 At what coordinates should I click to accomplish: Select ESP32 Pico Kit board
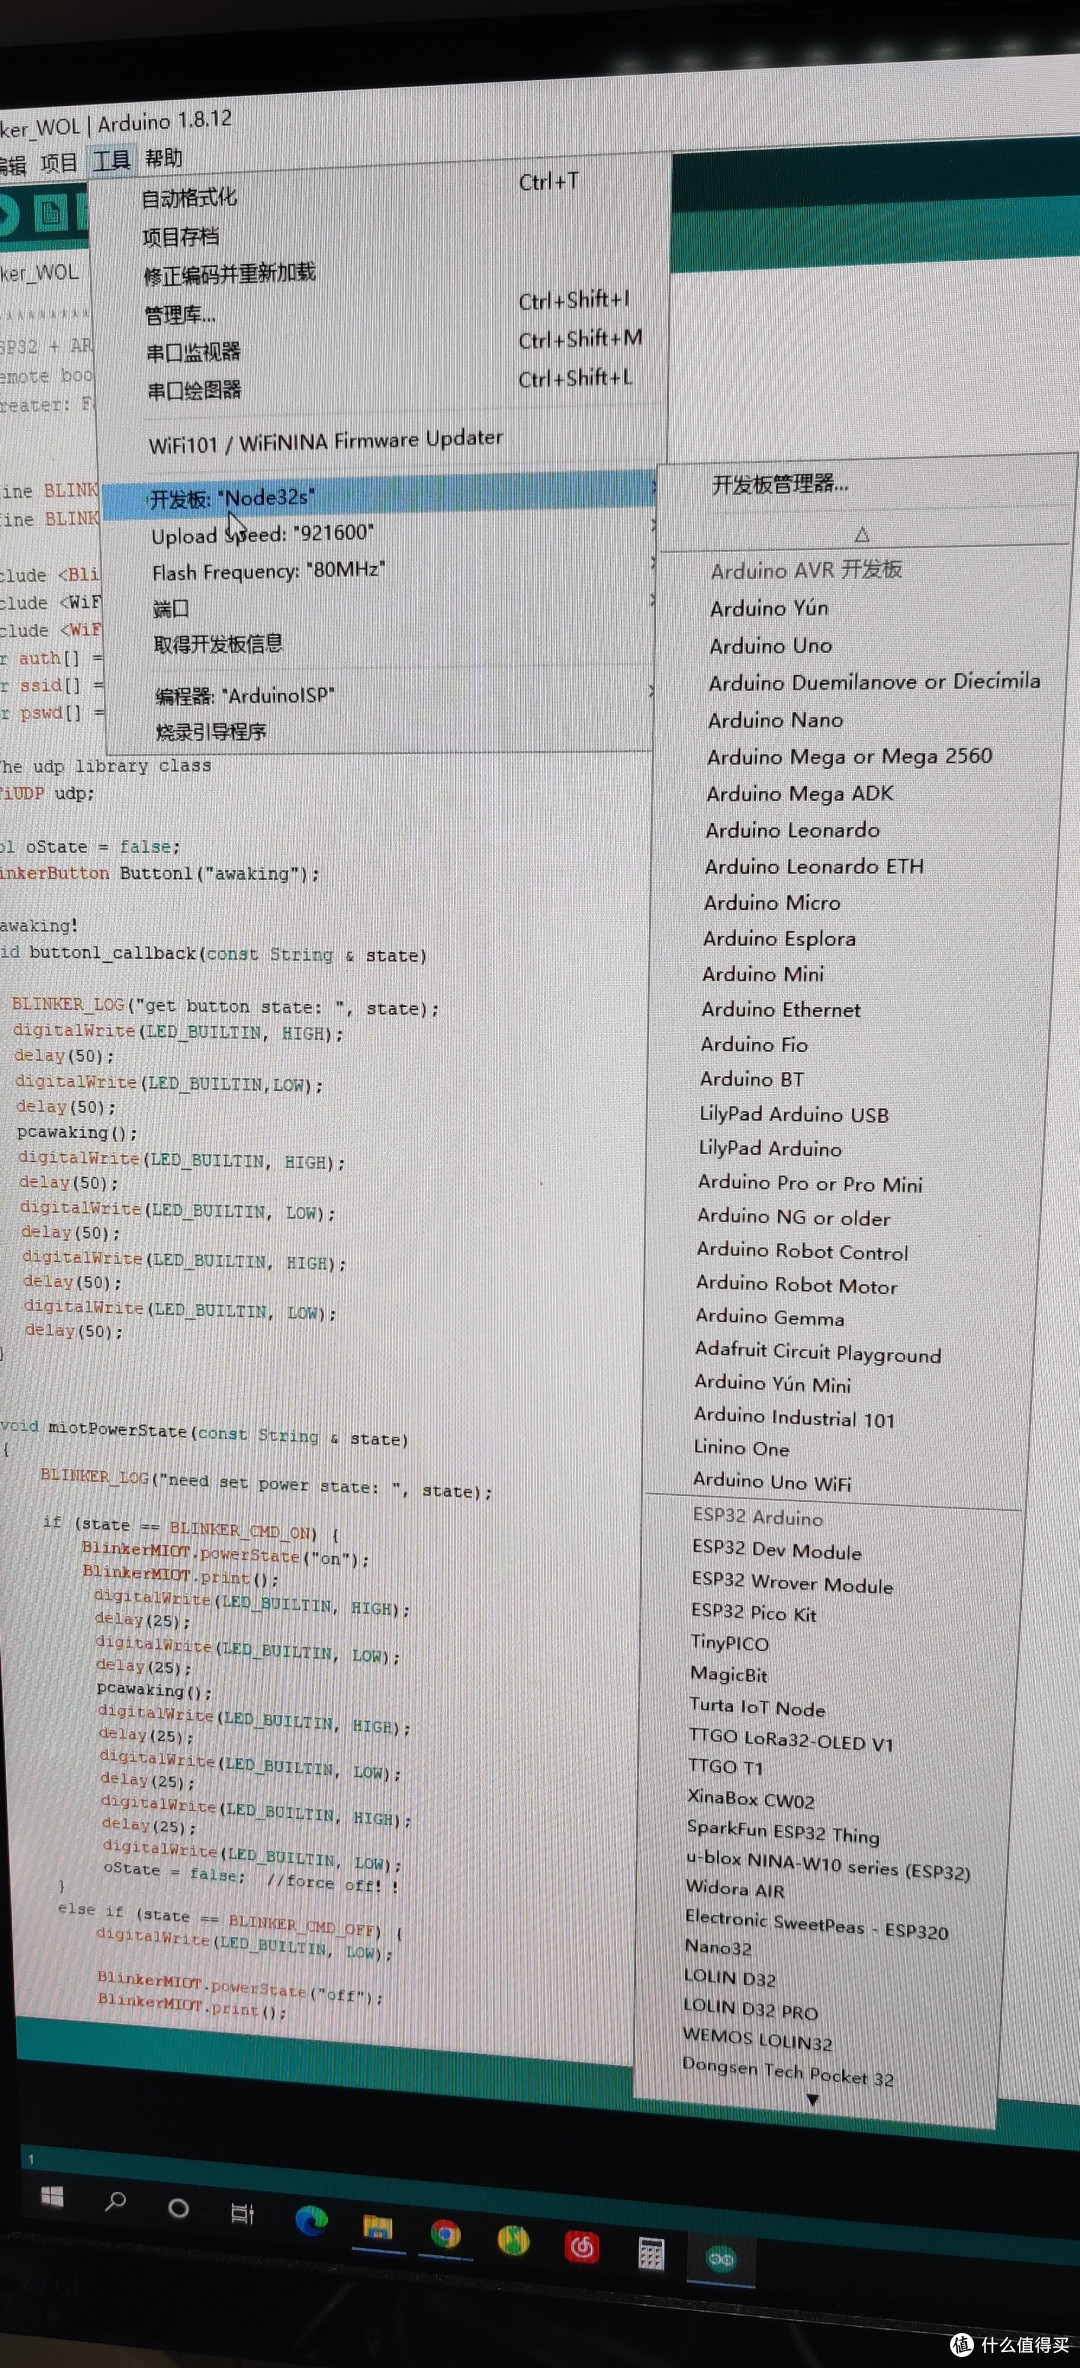(753, 1612)
